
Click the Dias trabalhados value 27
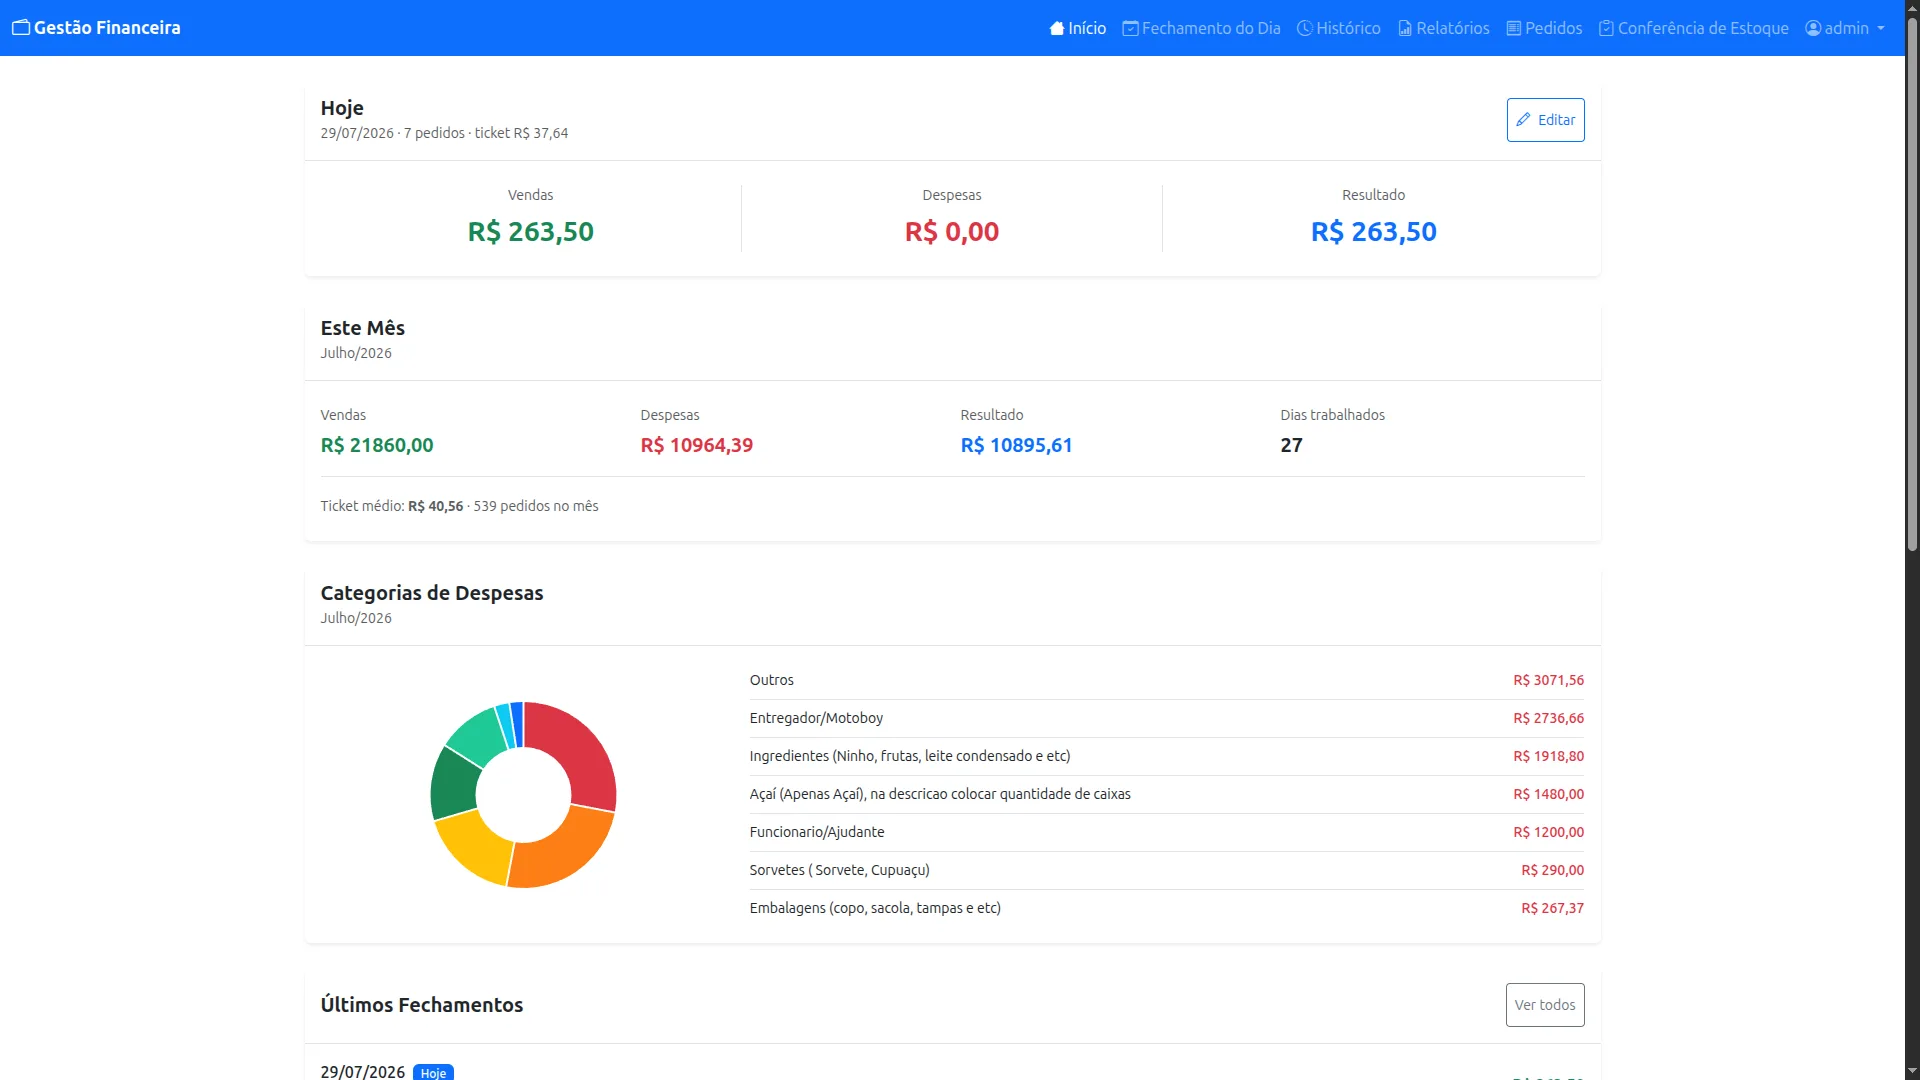1291,445
